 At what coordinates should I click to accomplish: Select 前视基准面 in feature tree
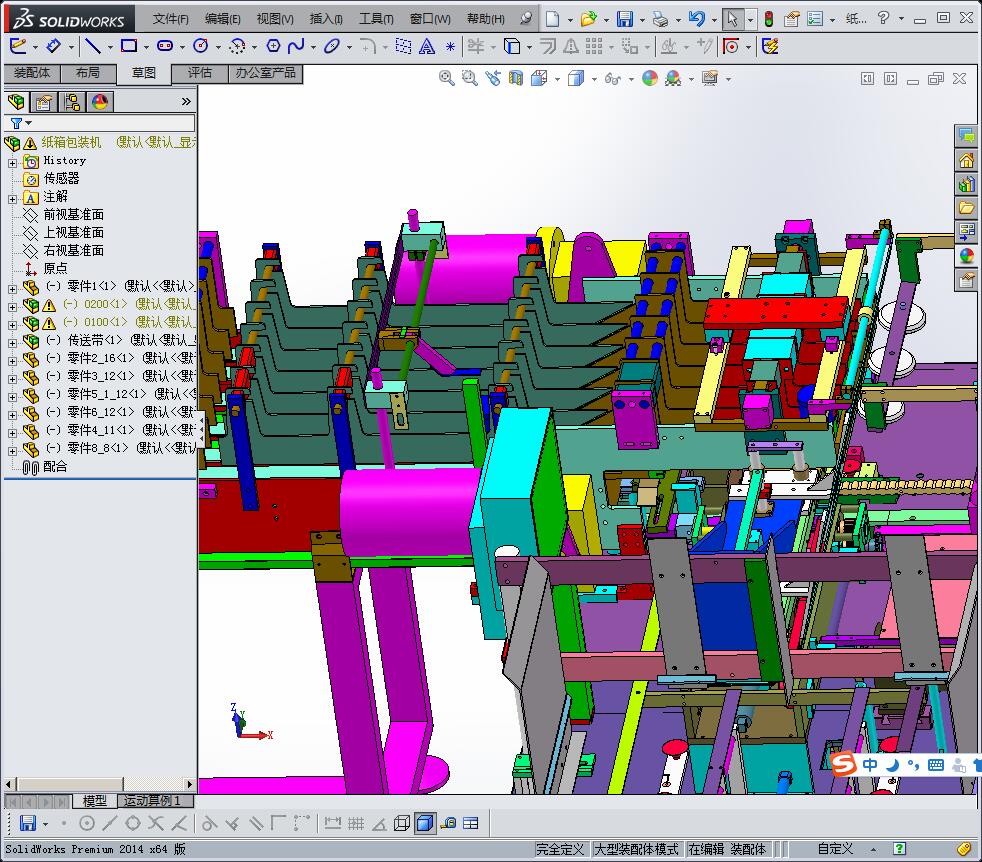(73, 215)
